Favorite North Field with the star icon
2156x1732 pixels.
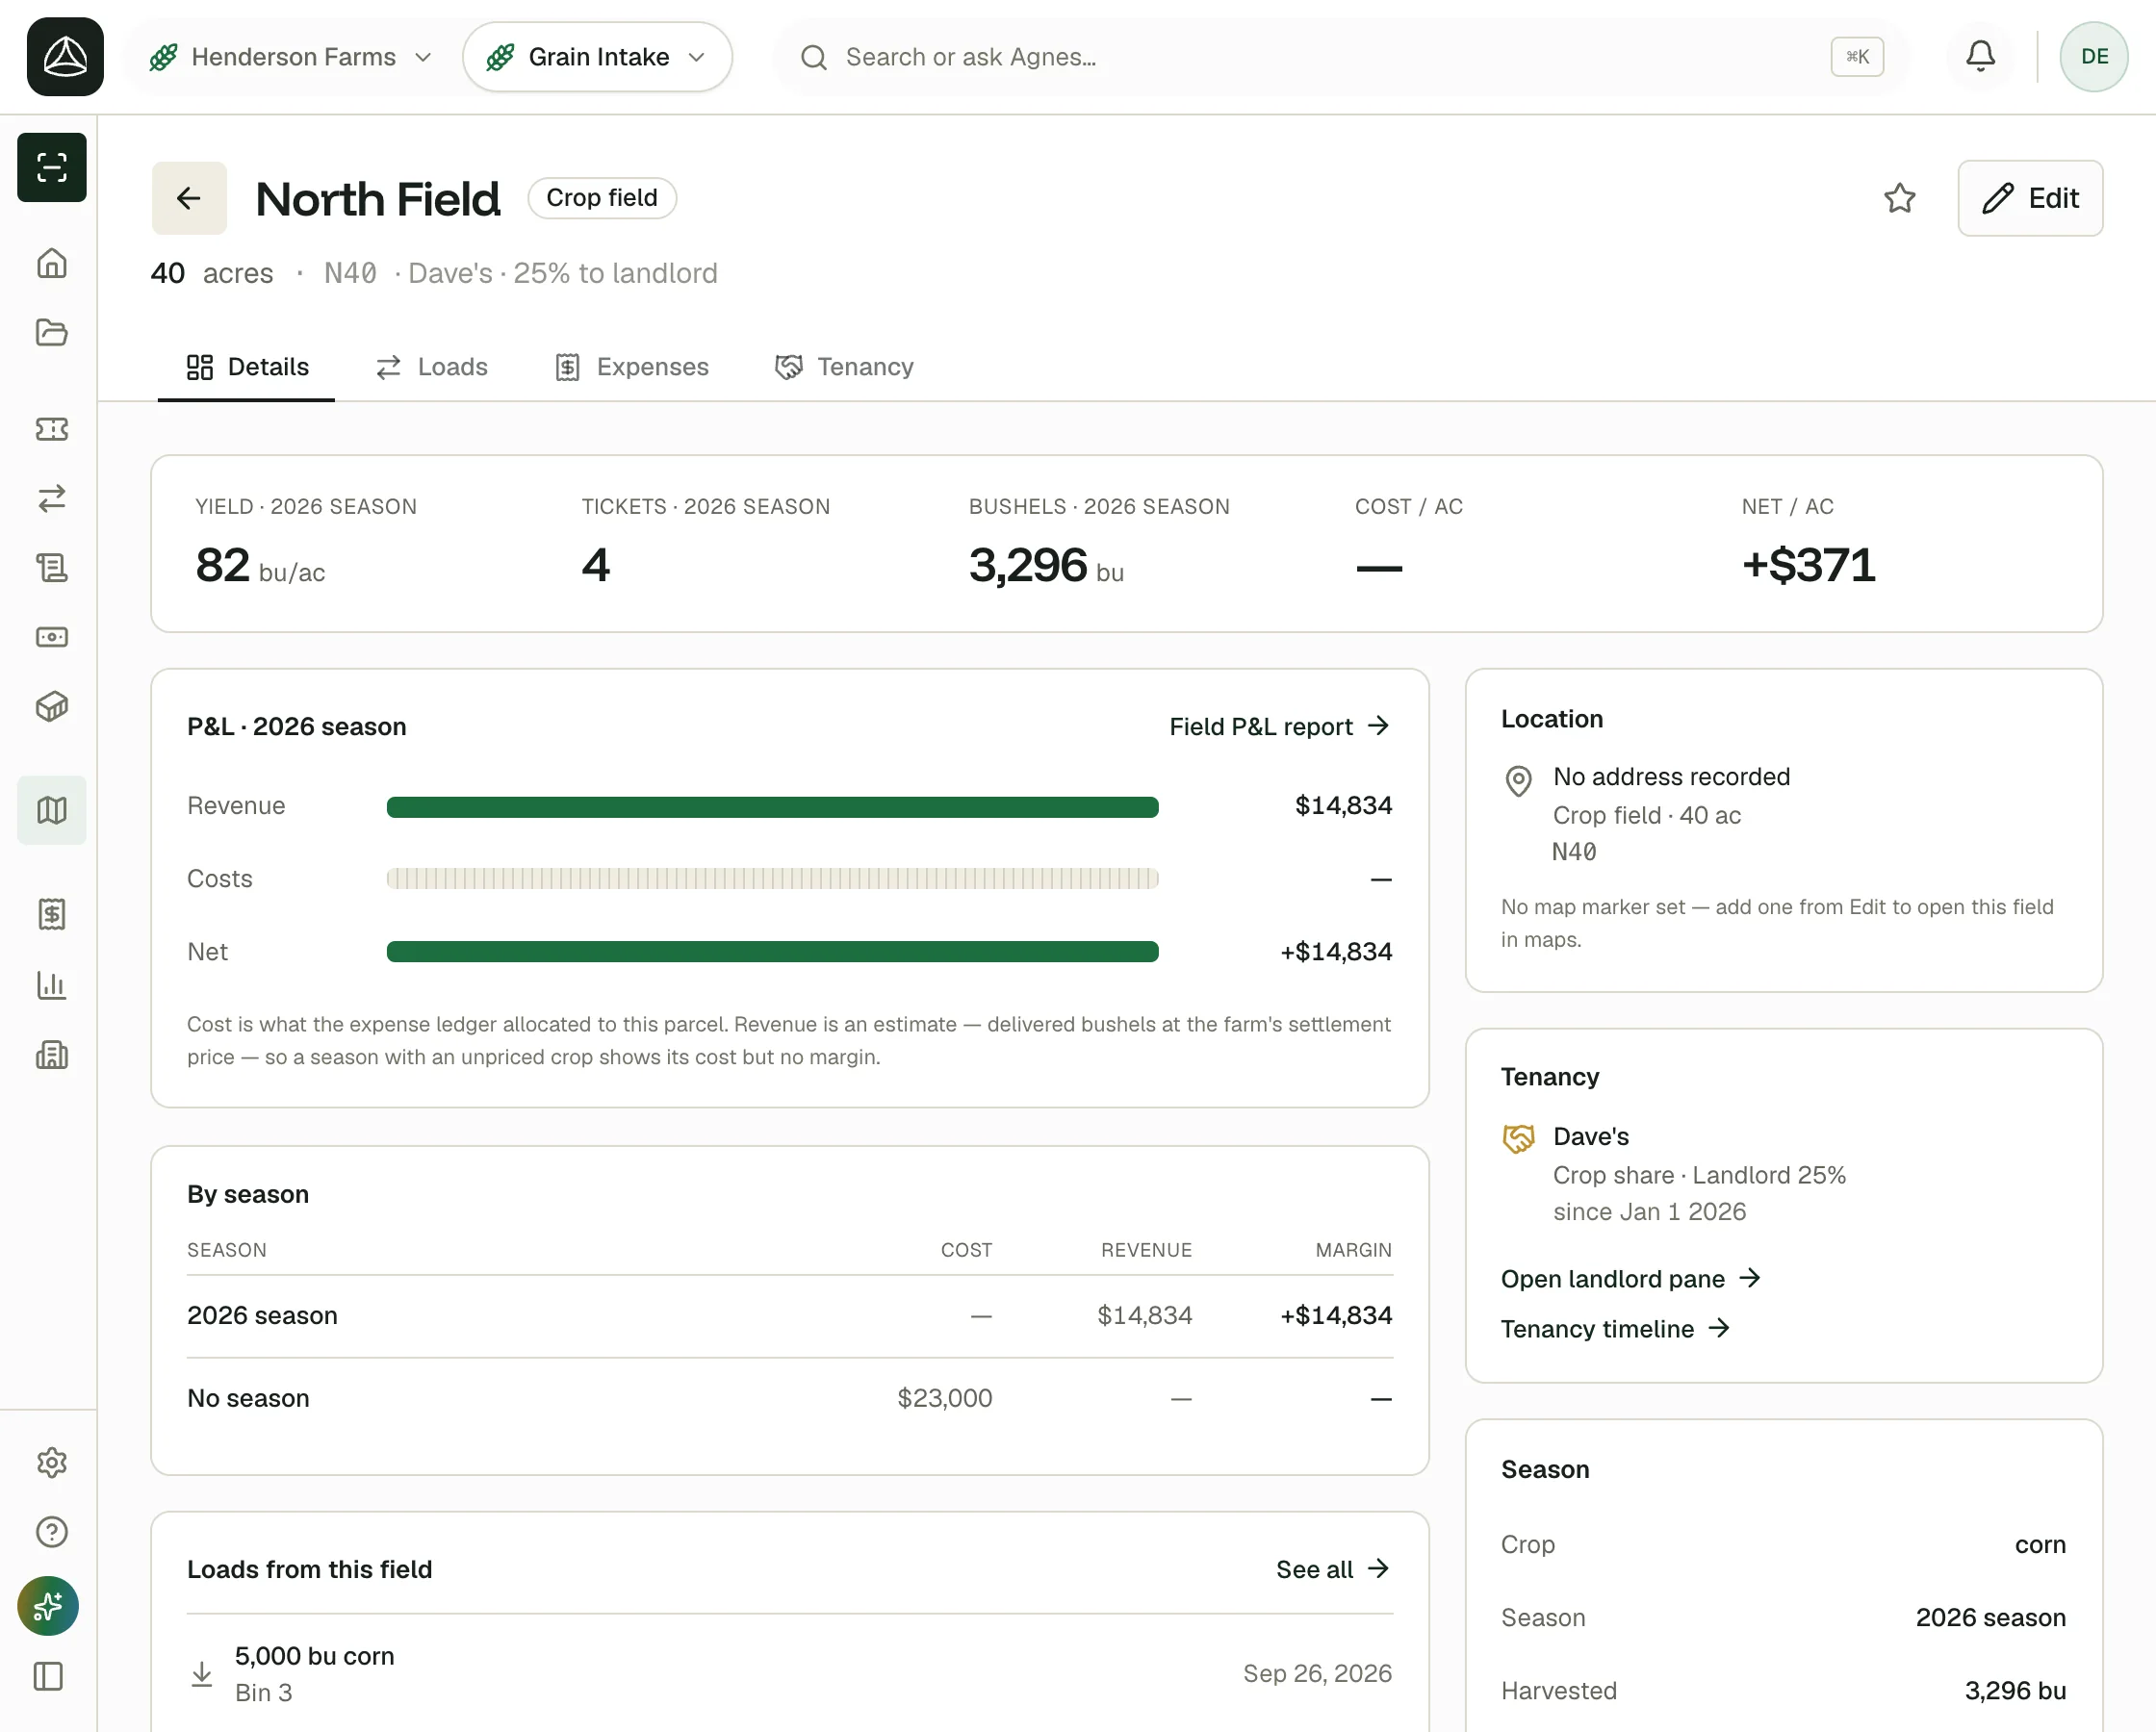1900,198
